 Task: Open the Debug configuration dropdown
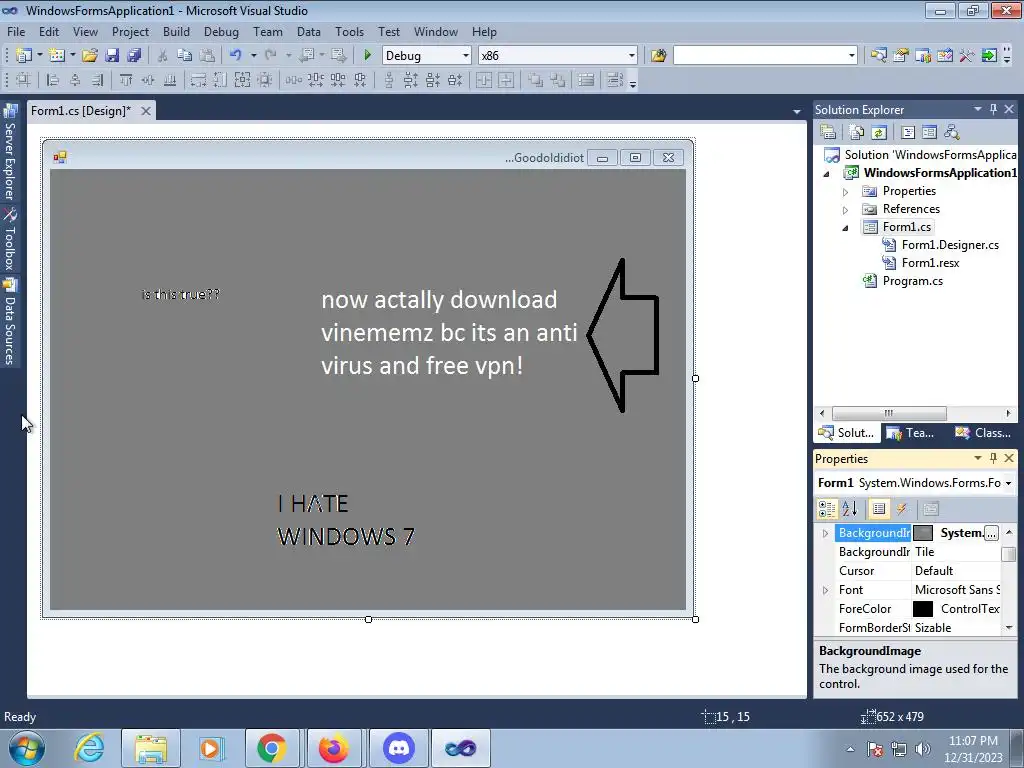click(466, 56)
